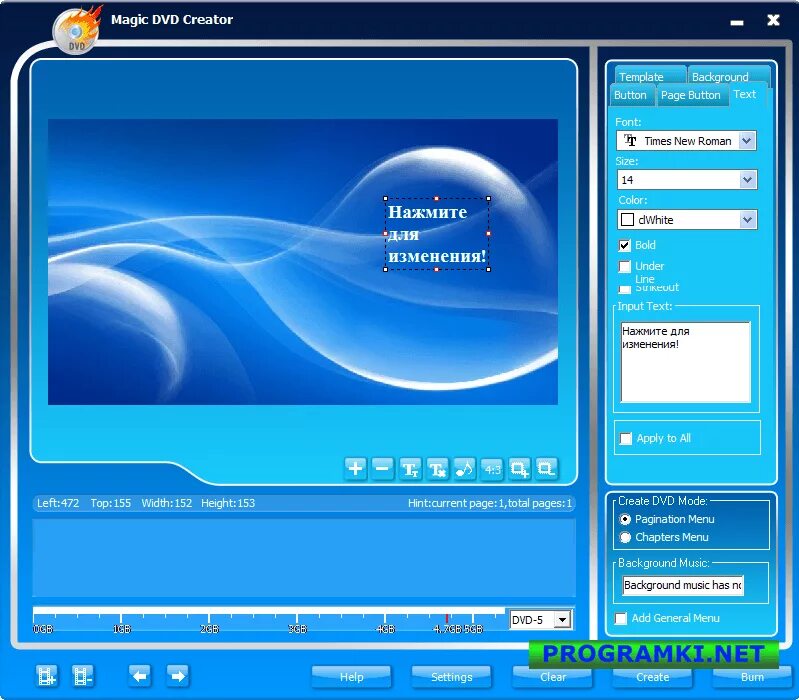
Task: Click the empty video list area
Action: [304, 557]
